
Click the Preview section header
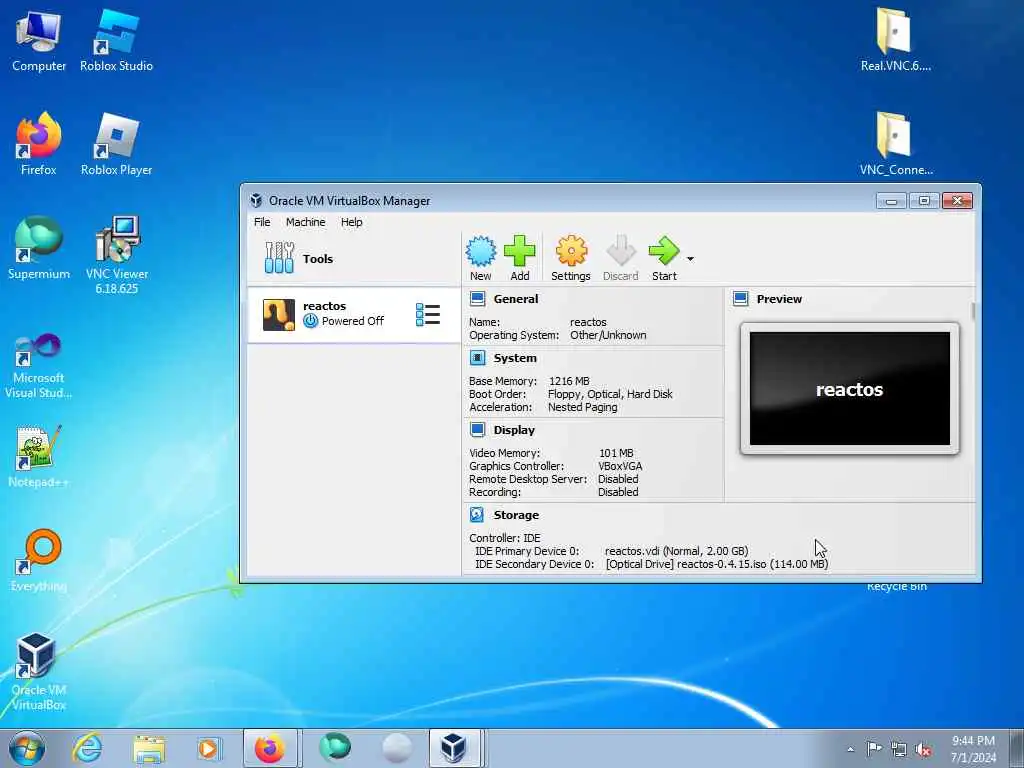(x=779, y=299)
